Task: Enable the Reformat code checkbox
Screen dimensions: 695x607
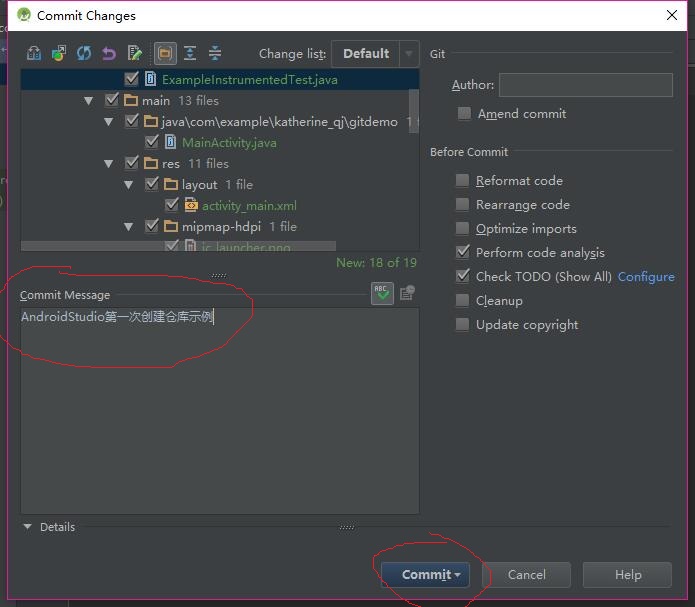Action: point(462,180)
